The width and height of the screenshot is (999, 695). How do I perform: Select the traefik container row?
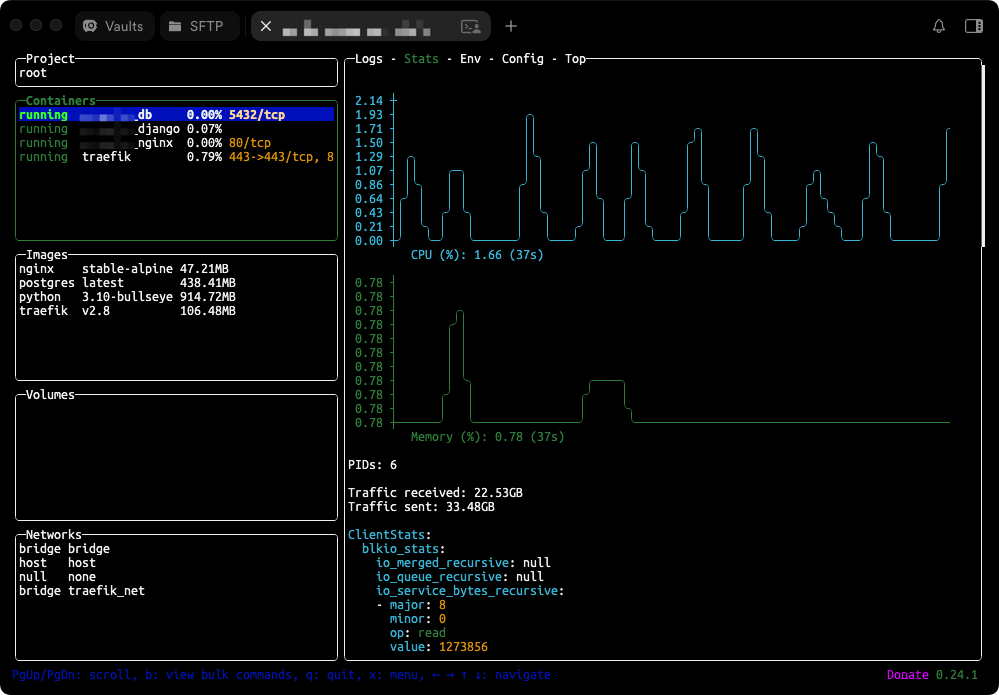[x=175, y=157]
